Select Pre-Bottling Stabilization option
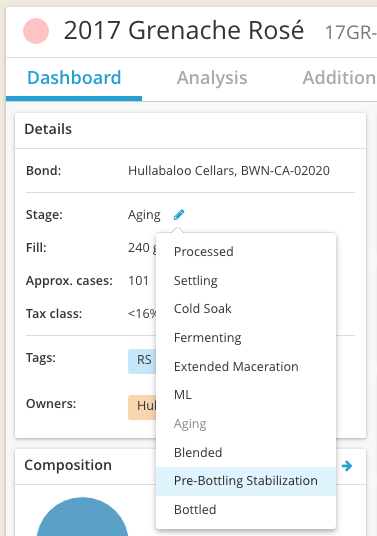 (246, 481)
